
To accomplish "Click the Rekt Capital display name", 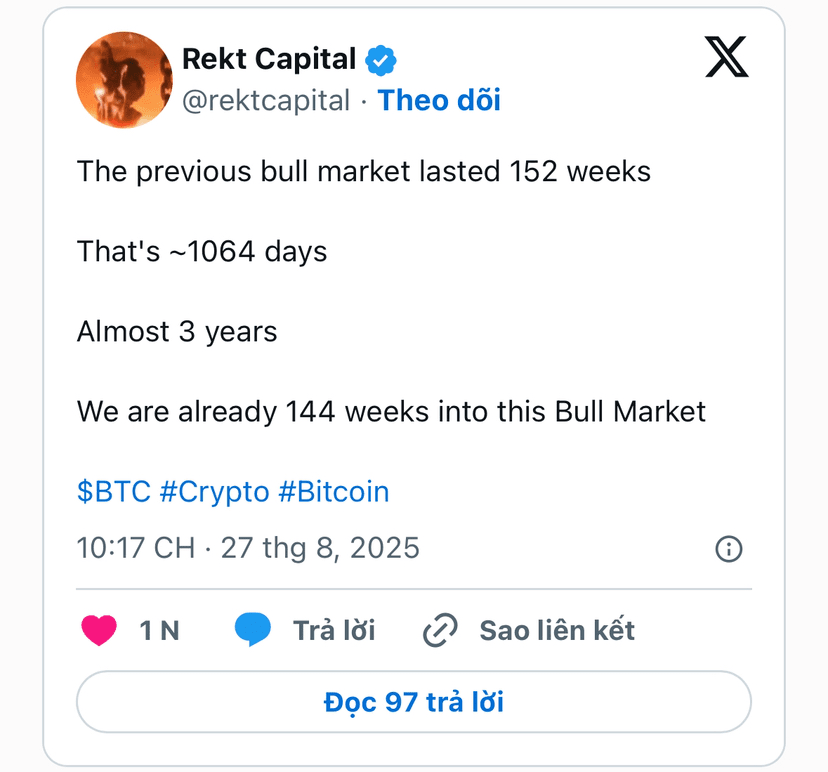I will pyautogui.click(x=269, y=59).
